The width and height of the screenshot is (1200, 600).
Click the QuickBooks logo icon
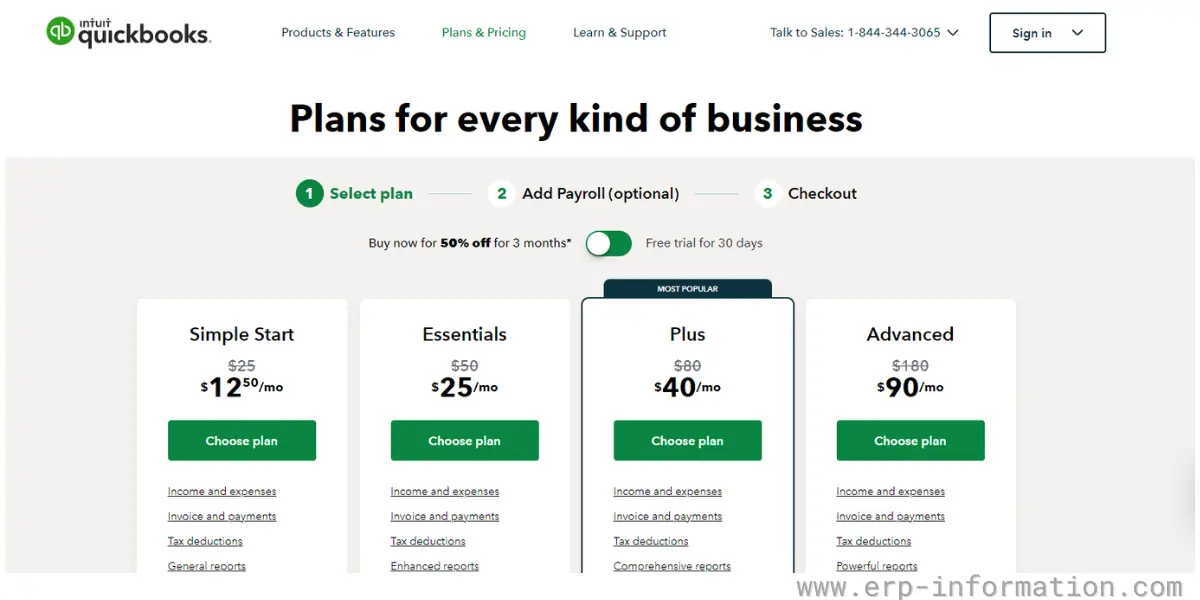click(x=60, y=31)
